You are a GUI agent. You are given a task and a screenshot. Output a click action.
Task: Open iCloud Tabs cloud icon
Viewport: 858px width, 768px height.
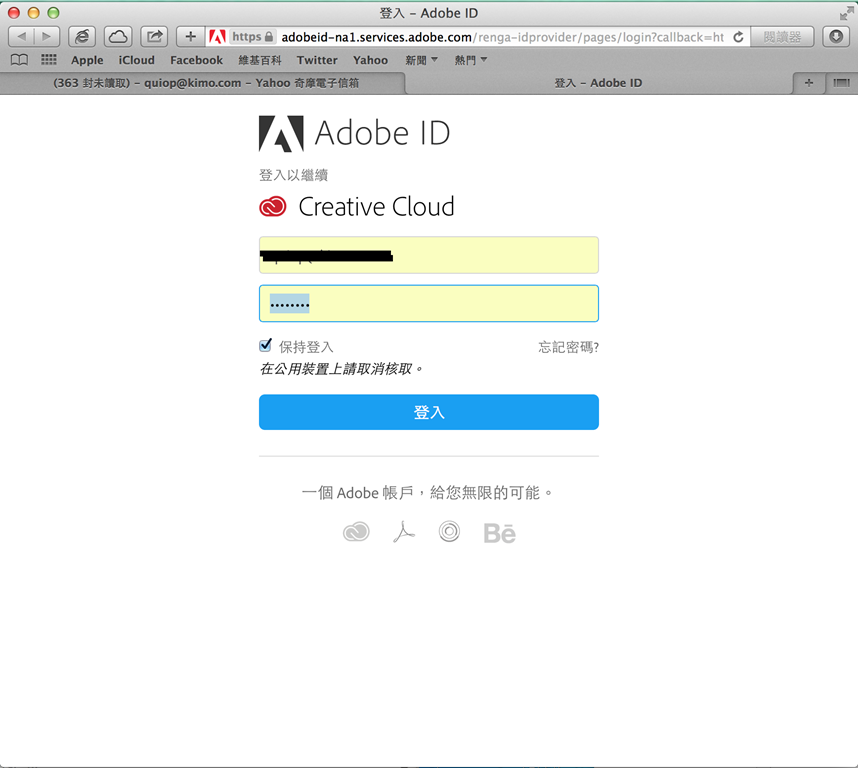tap(118, 37)
